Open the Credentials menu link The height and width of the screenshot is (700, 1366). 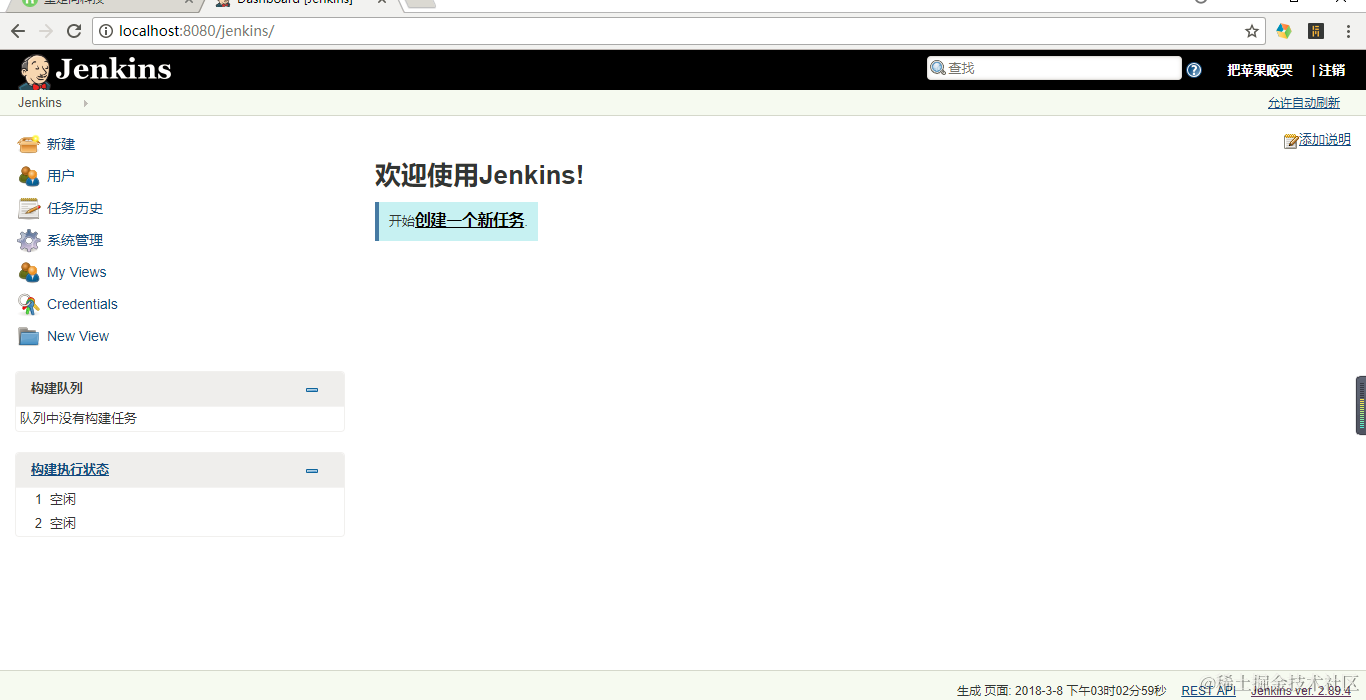[x=82, y=304]
